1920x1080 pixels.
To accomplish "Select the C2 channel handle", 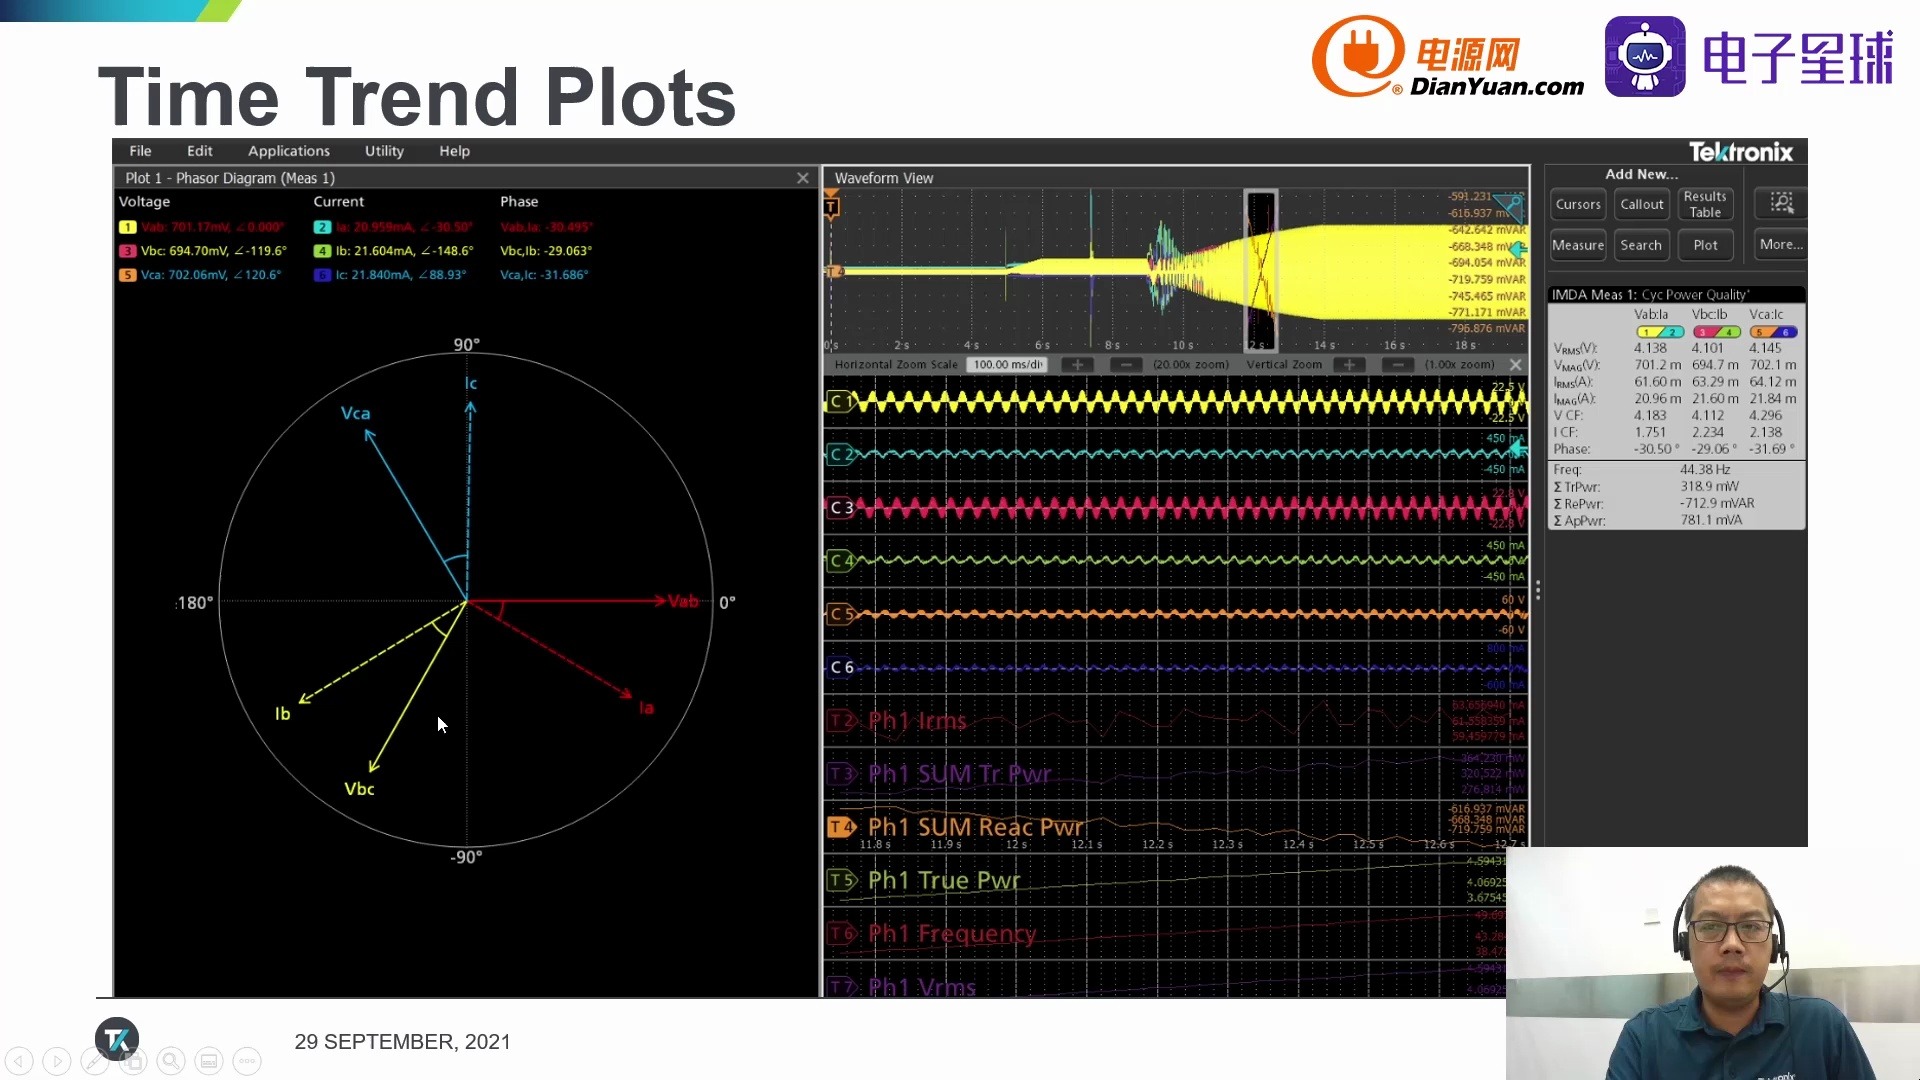I will click(x=841, y=454).
